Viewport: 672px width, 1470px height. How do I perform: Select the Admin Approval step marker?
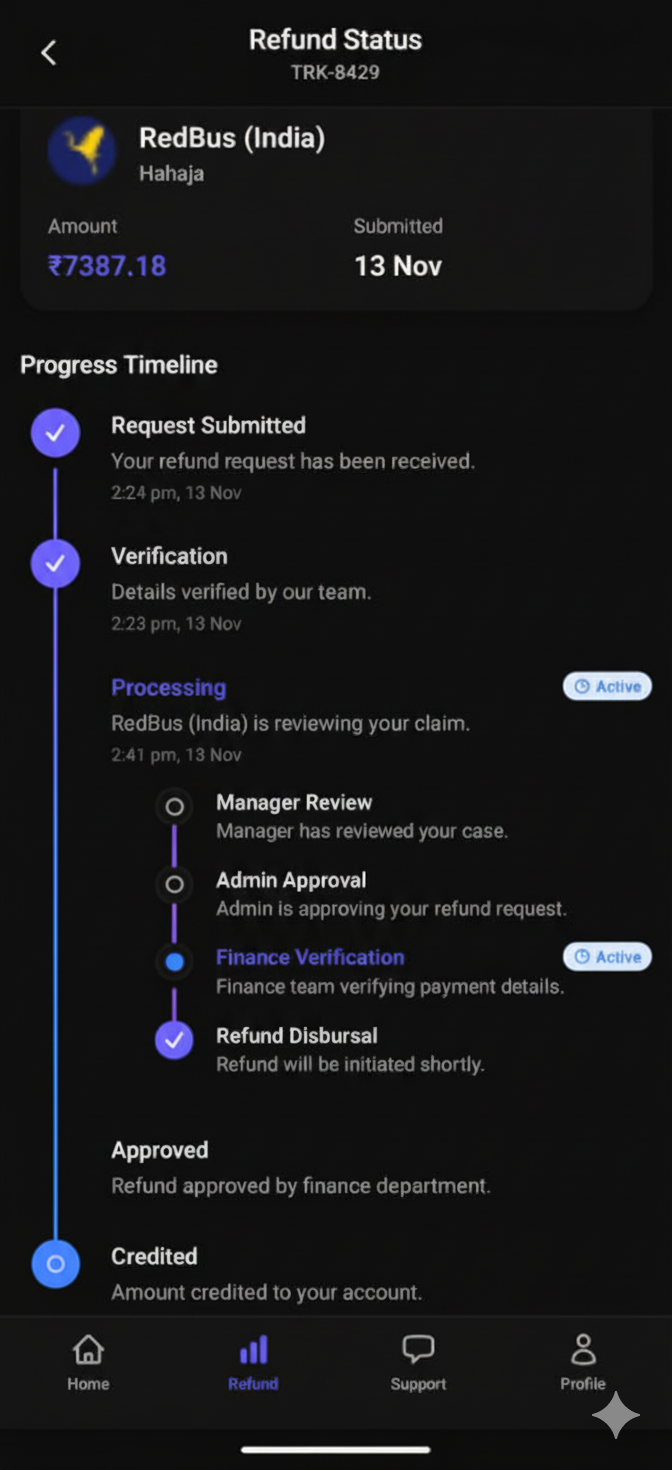(x=174, y=884)
